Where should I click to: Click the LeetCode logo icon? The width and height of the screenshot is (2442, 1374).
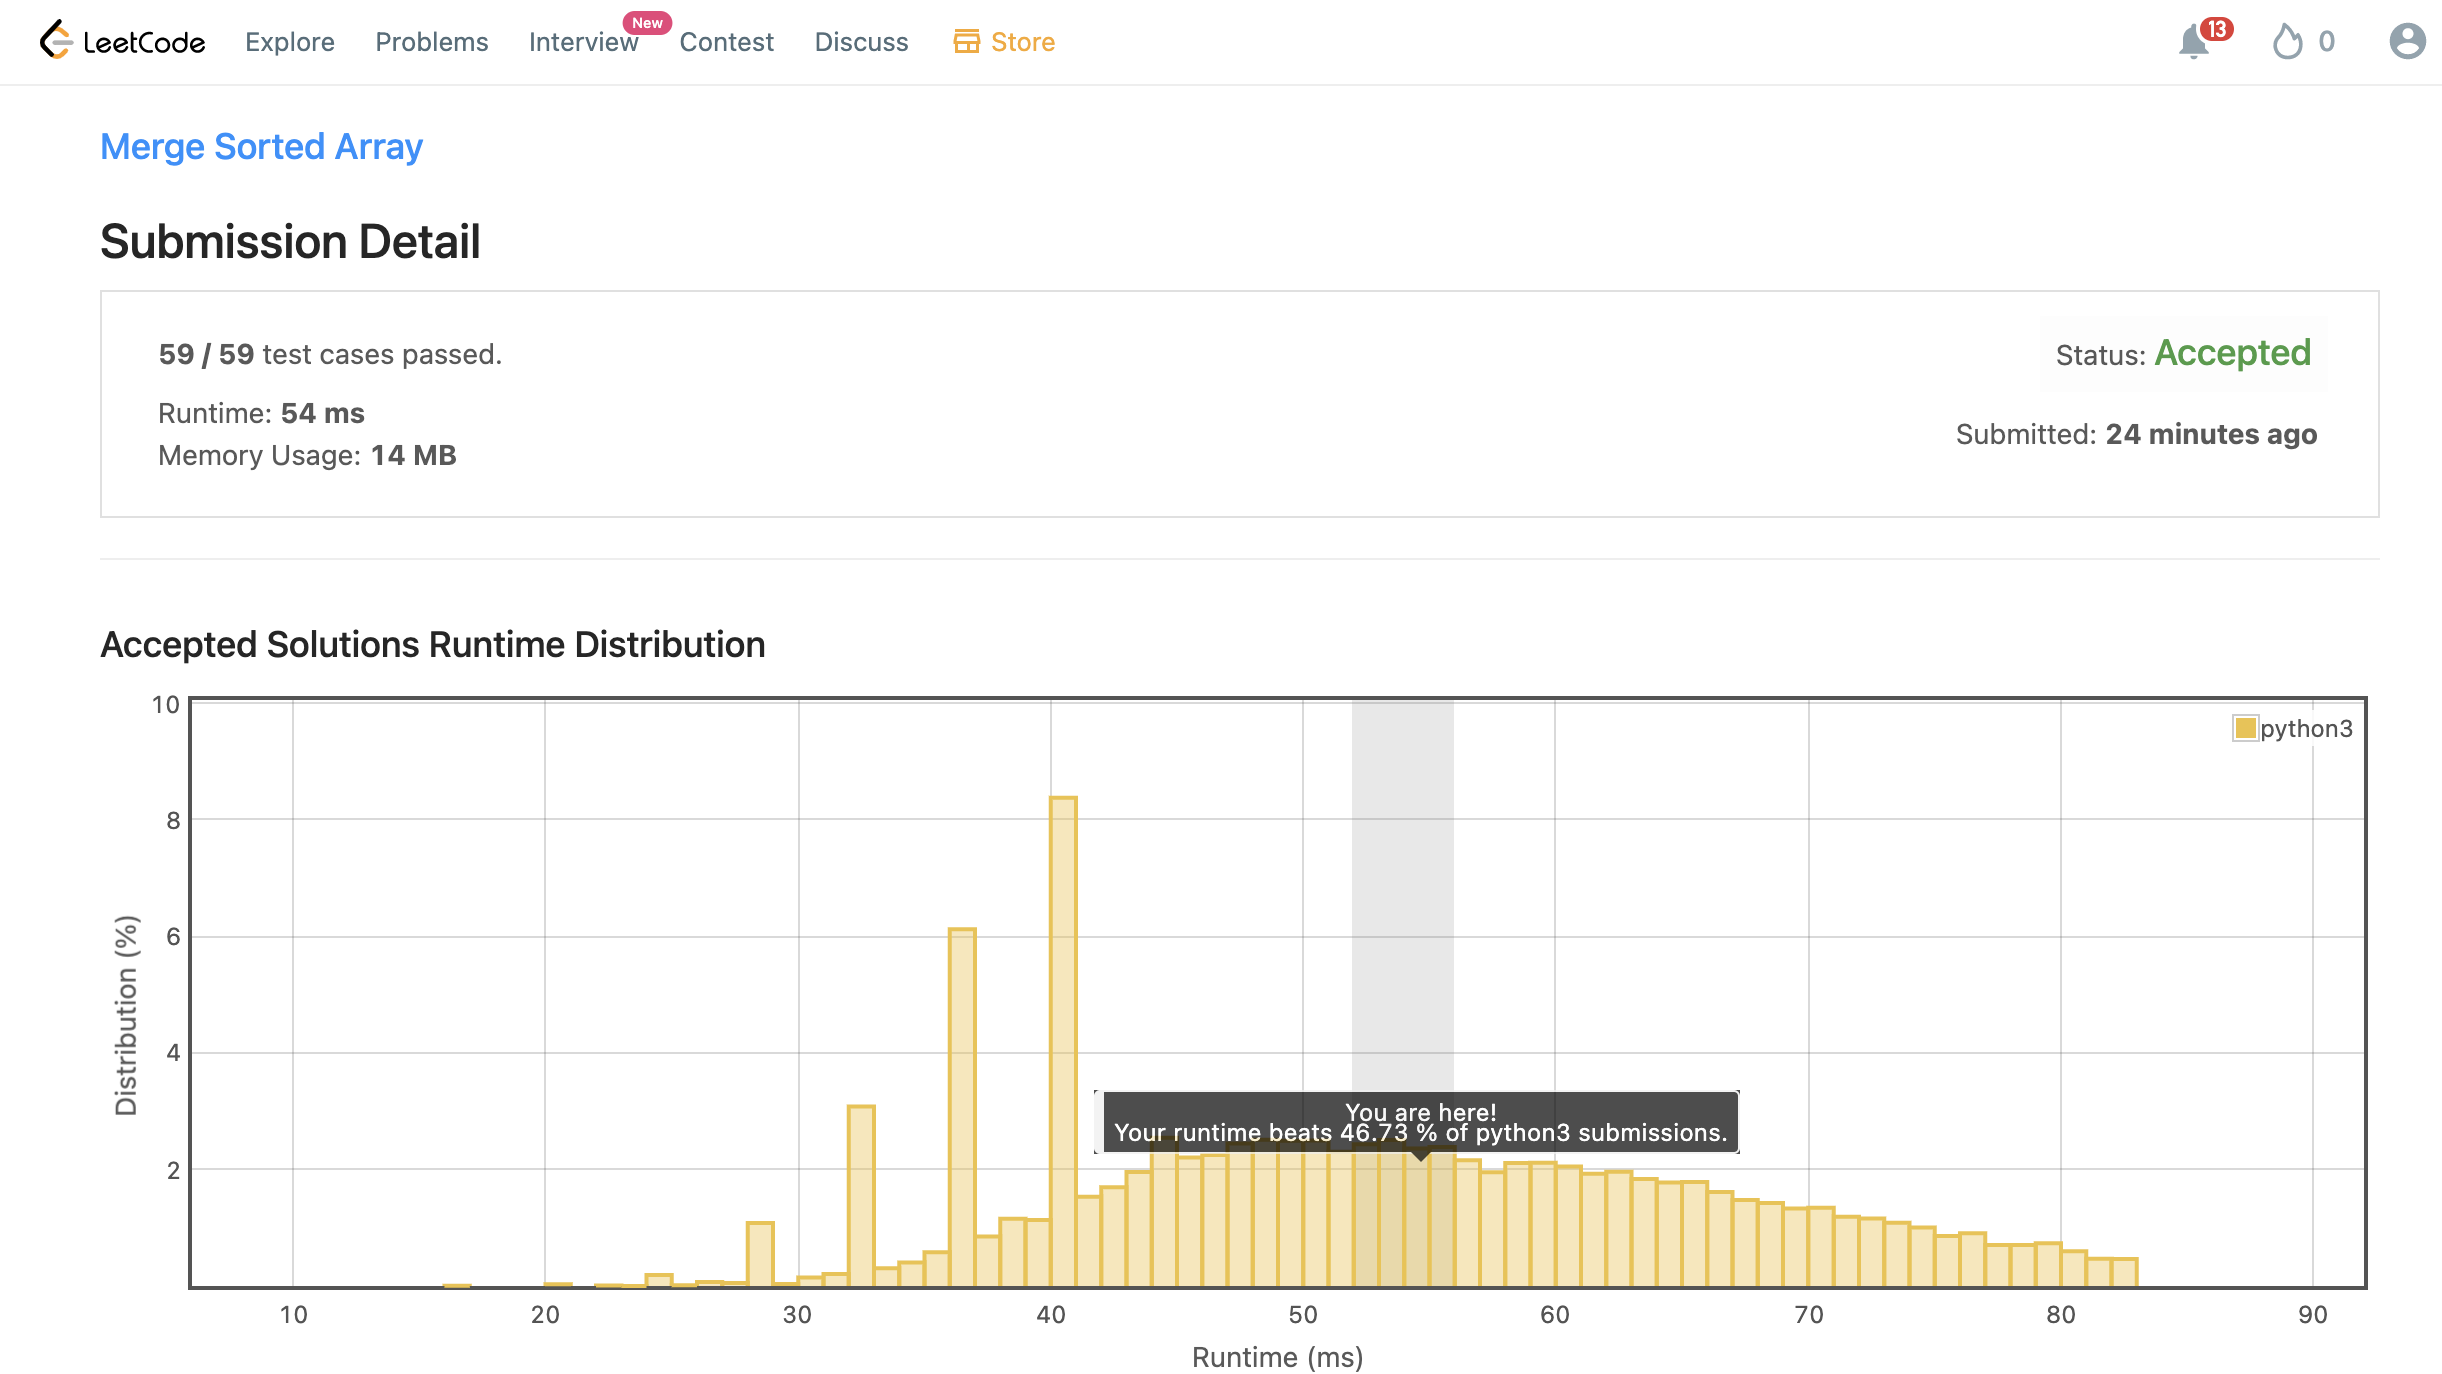pyautogui.click(x=56, y=40)
